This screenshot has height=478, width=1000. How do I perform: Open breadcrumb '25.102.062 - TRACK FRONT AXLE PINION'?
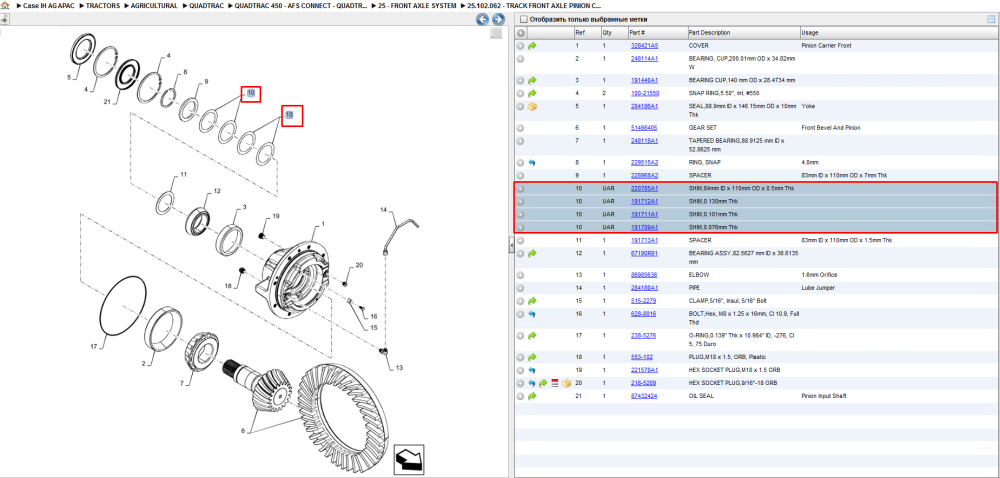[x=534, y=5]
